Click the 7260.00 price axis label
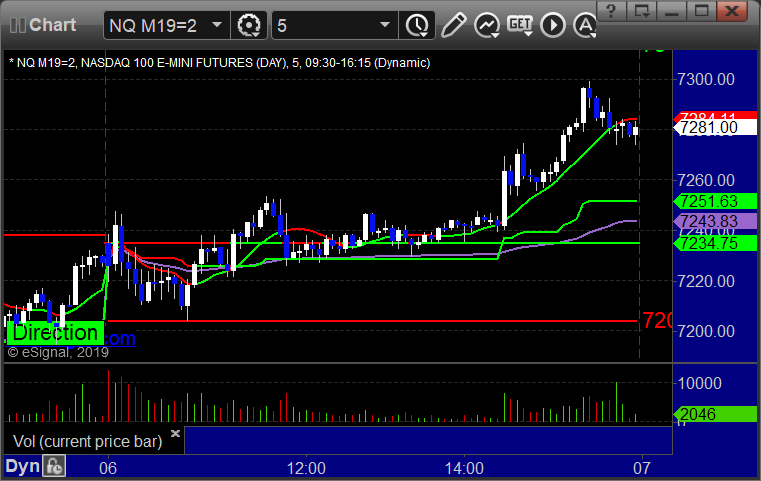The width and height of the screenshot is (761, 481). [x=706, y=181]
